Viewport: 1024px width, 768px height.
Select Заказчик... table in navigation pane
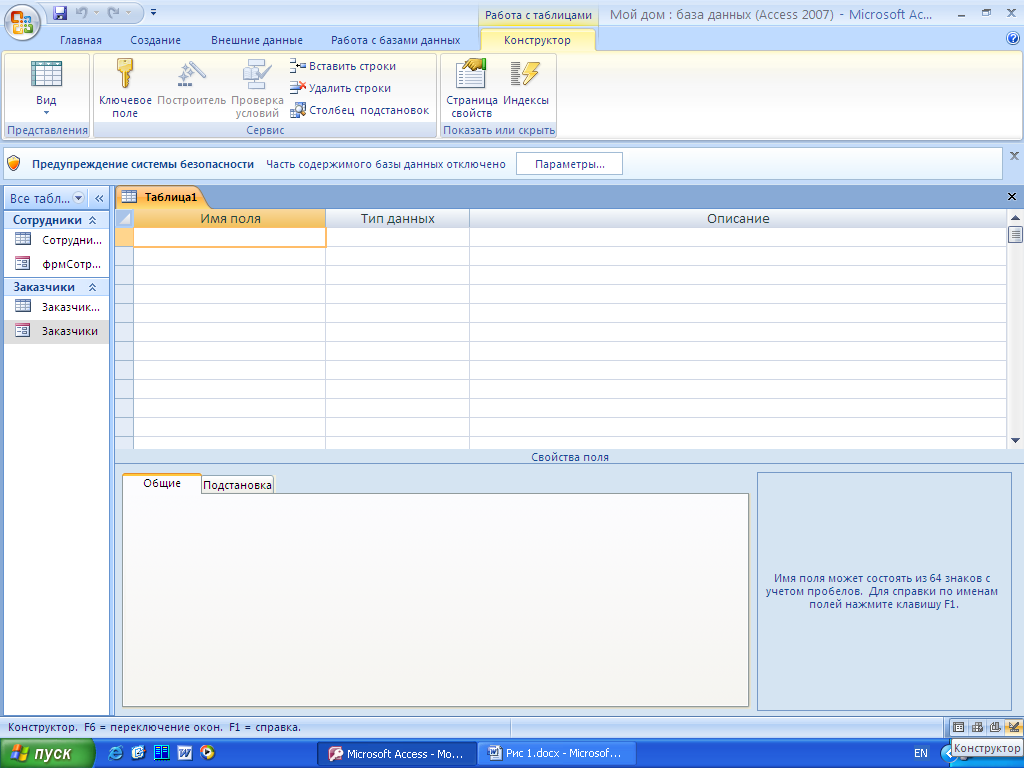click(57, 307)
